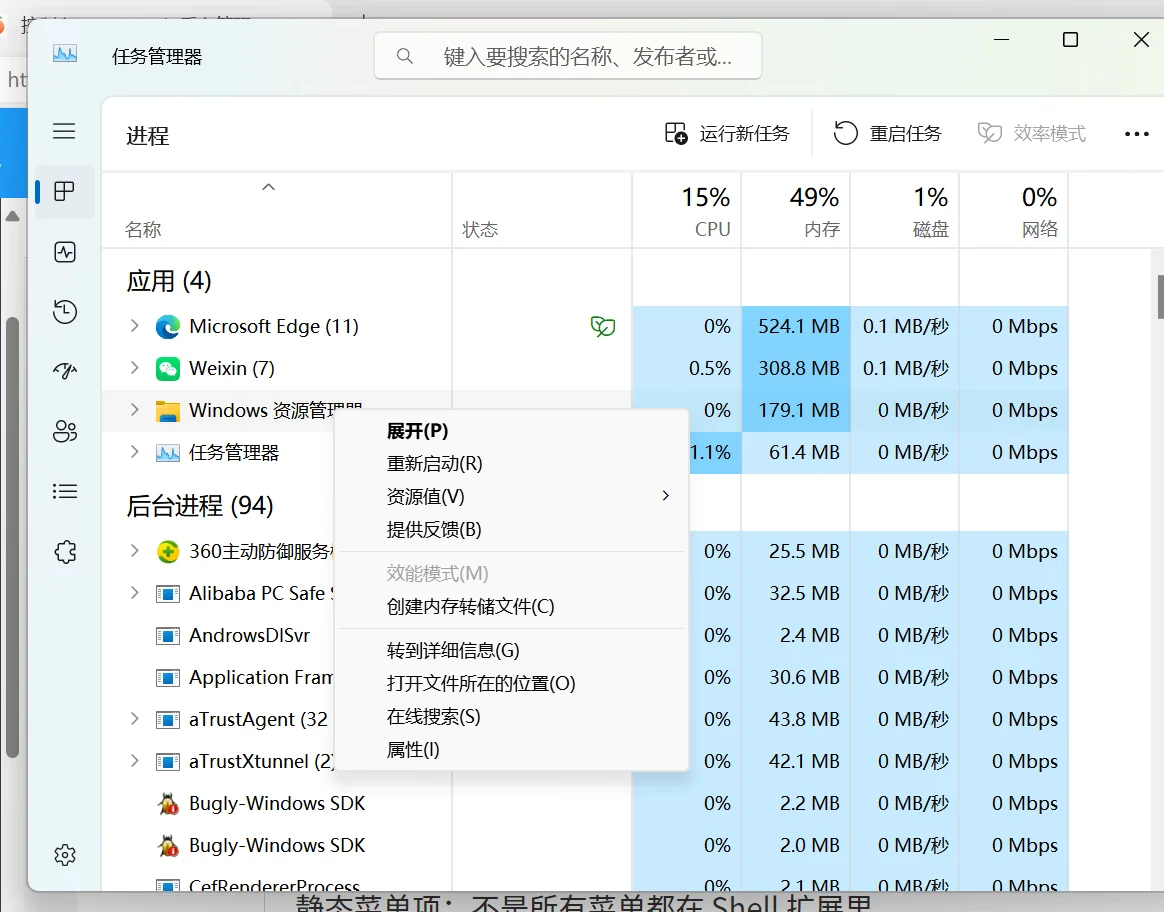This screenshot has width=1164, height=912.
Task: Click the first Bugly-Windows SDK bug icon
Action: [169, 804]
